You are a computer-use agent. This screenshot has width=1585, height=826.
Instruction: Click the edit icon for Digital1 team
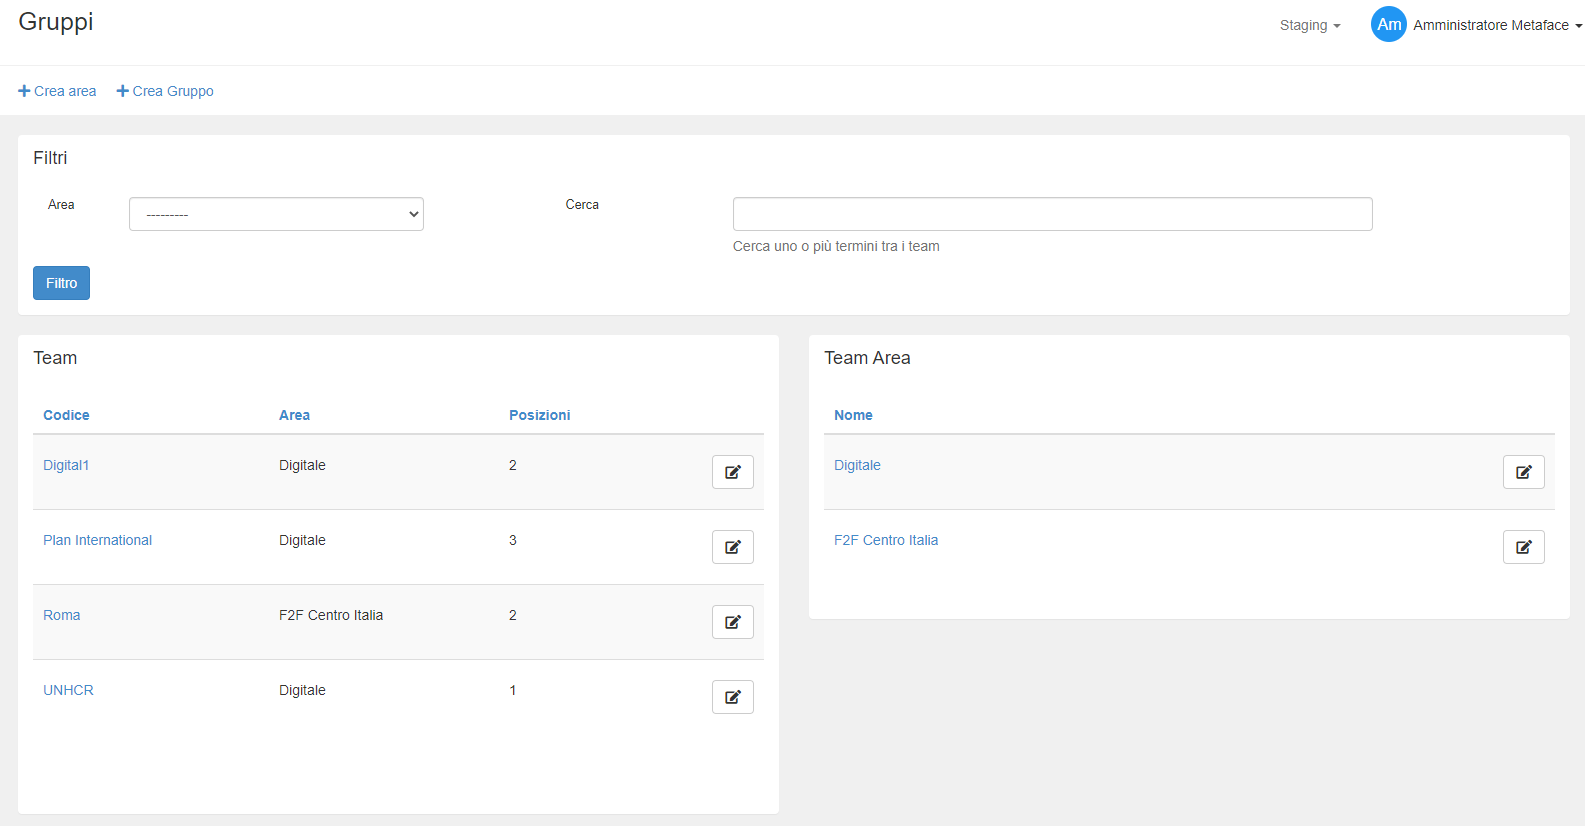coord(732,472)
